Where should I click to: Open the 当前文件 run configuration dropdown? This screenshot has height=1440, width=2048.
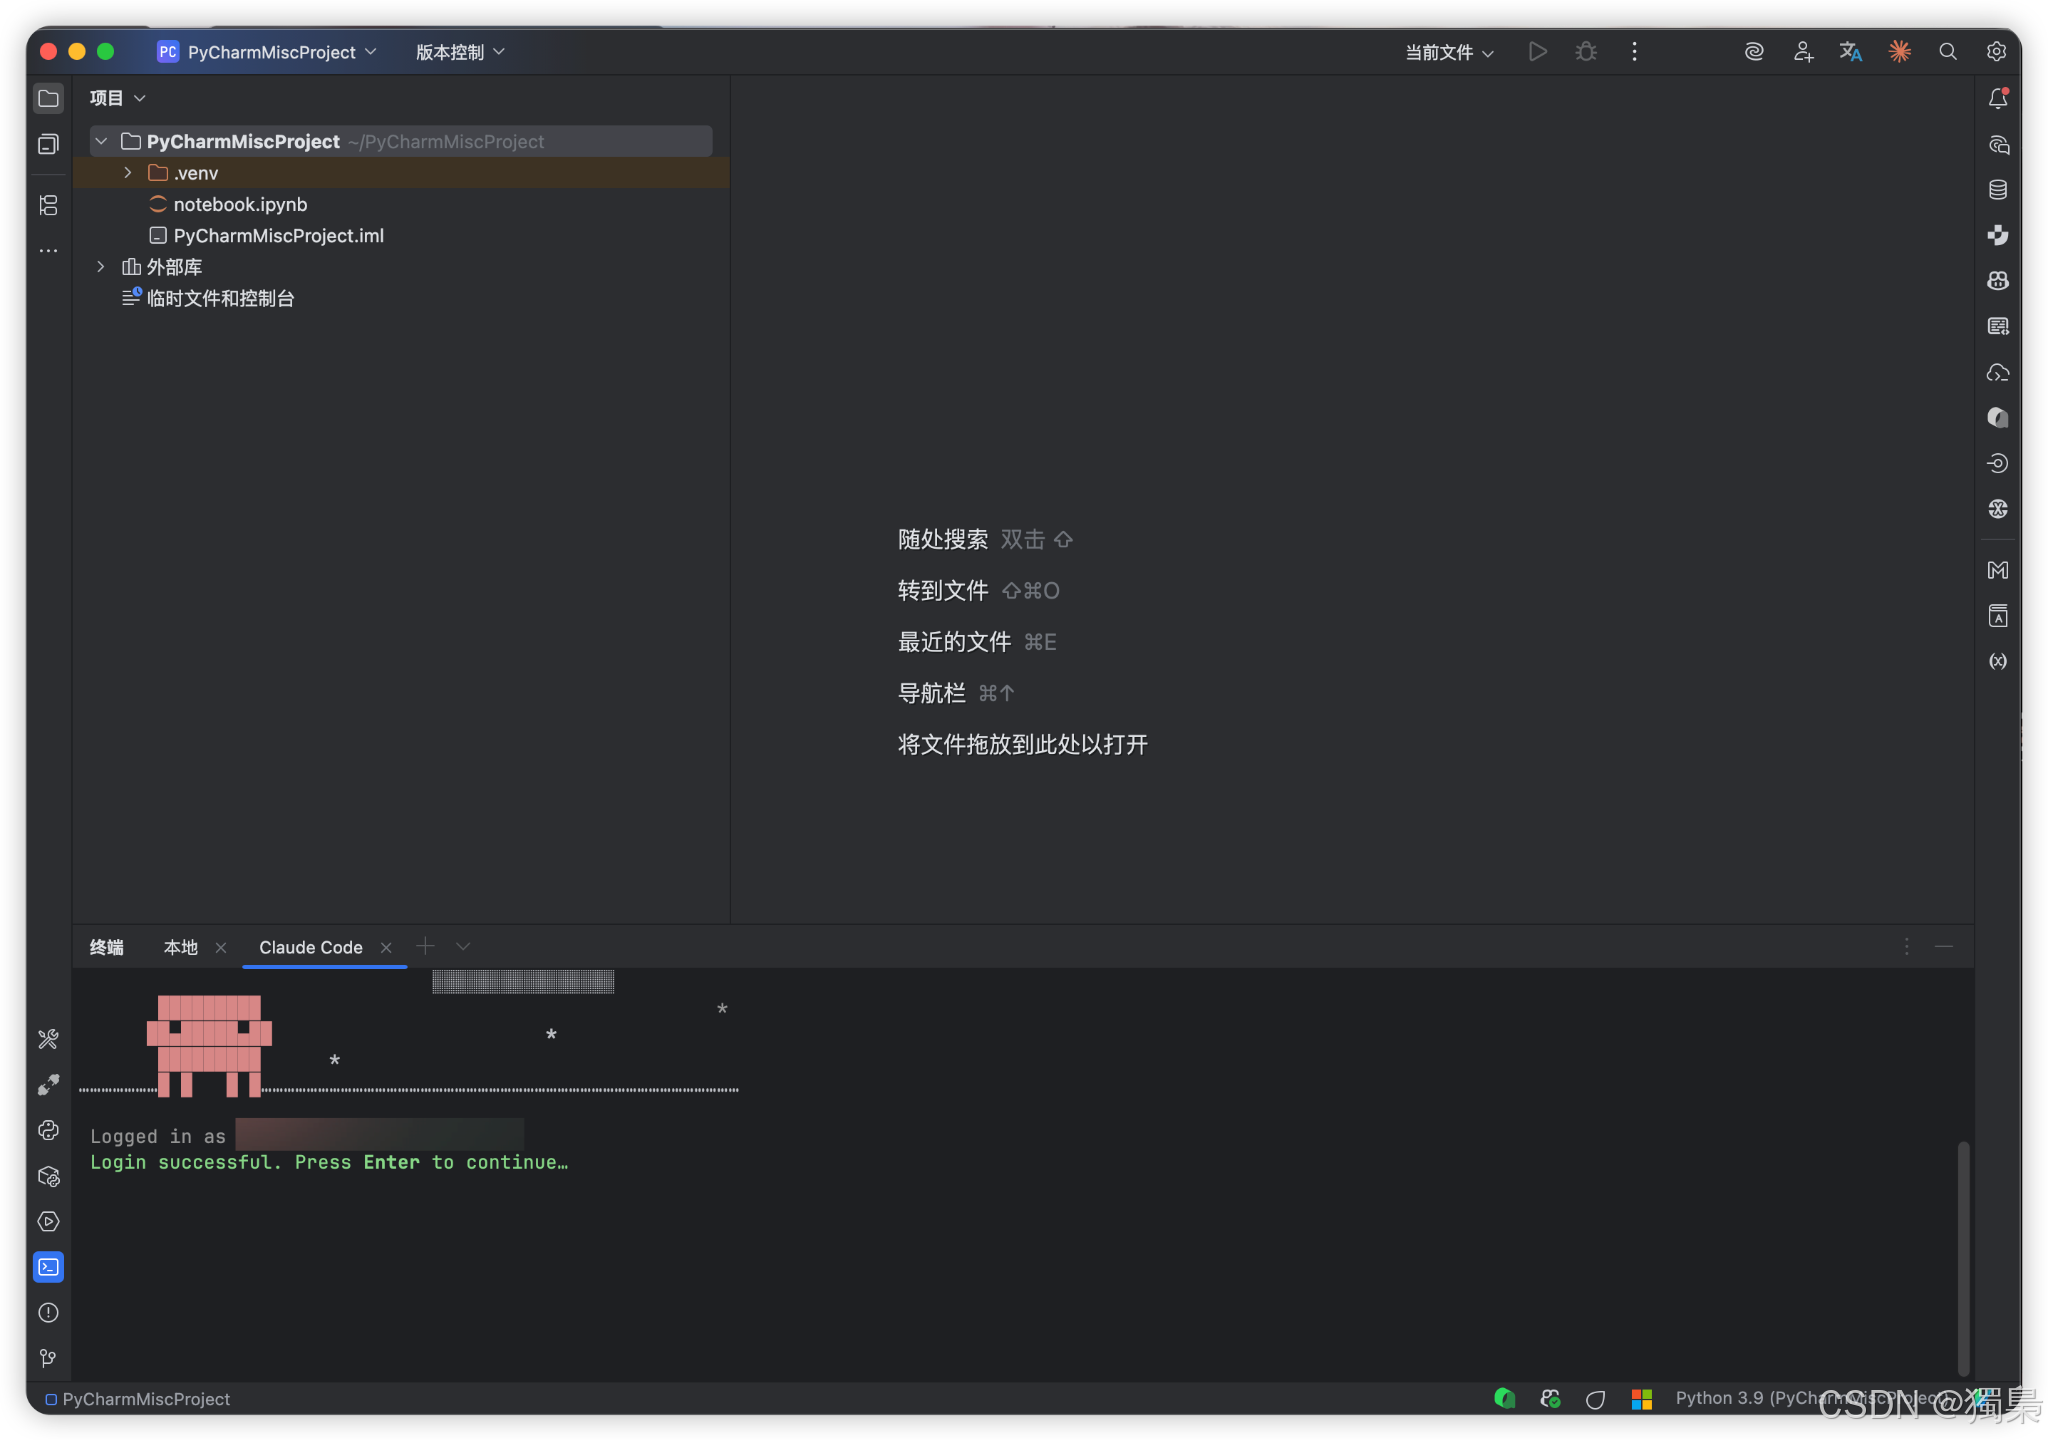pyautogui.click(x=1449, y=52)
